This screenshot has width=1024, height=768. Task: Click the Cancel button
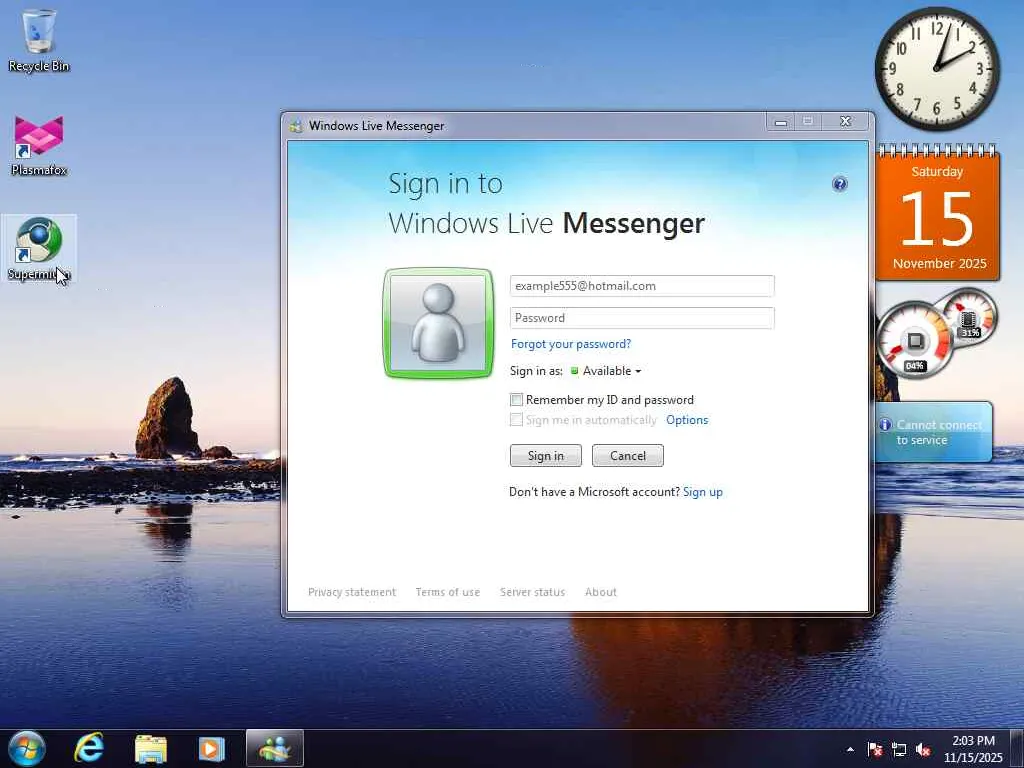click(628, 456)
